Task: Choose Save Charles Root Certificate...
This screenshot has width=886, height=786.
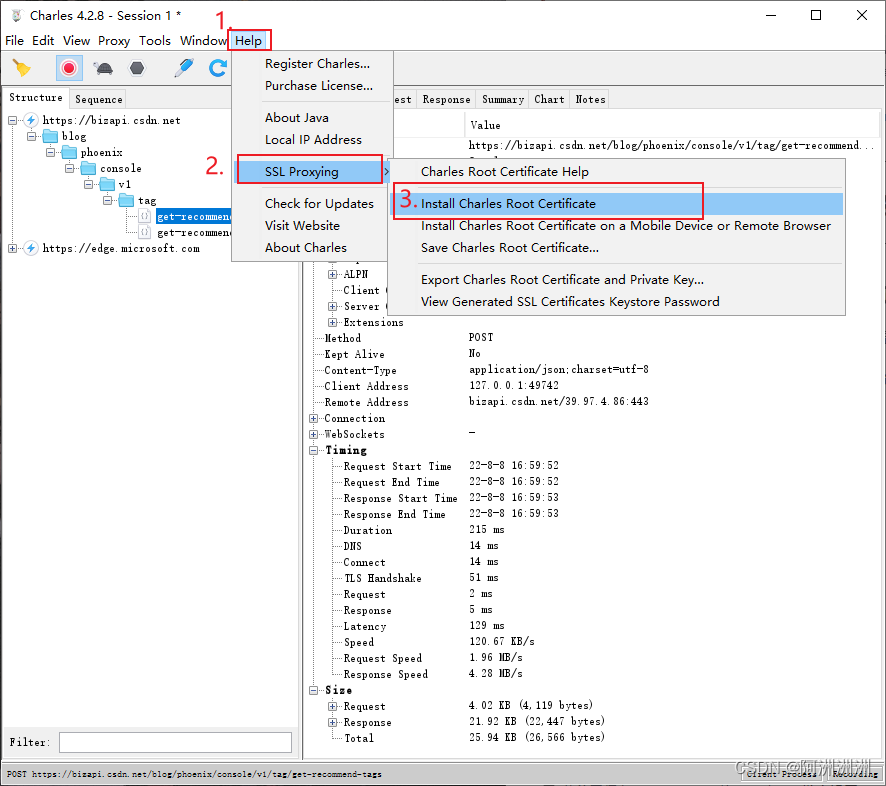Action: point(510,248)
